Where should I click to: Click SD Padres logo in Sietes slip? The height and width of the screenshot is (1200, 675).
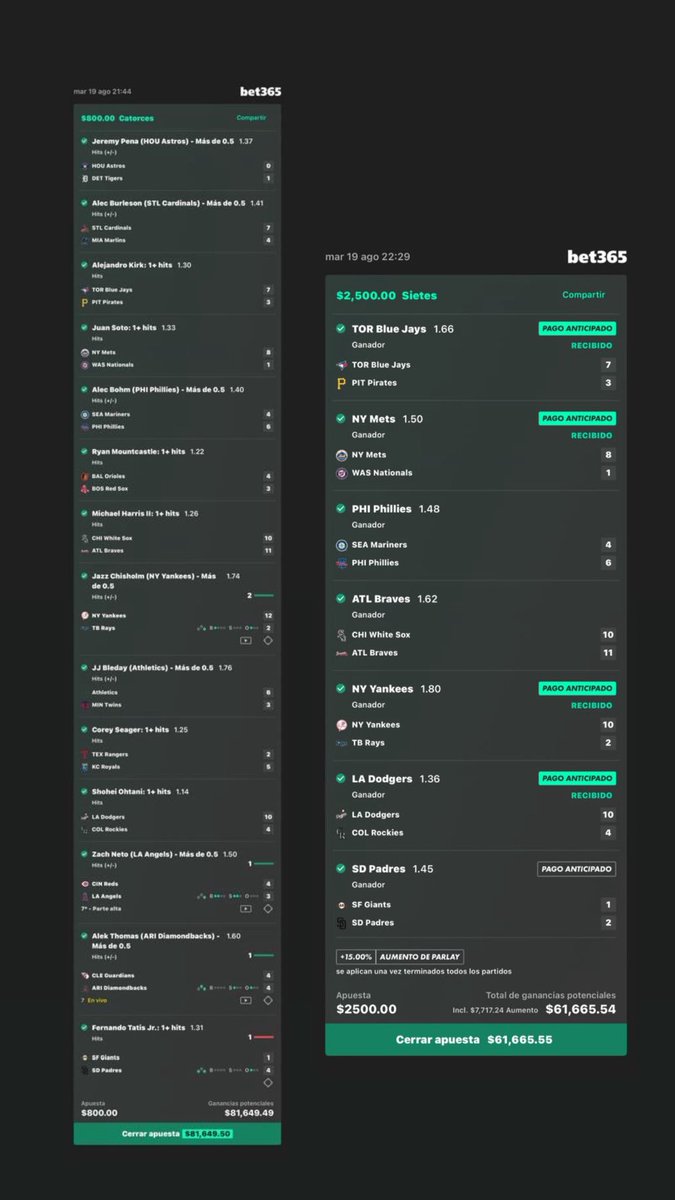(342, 923)
